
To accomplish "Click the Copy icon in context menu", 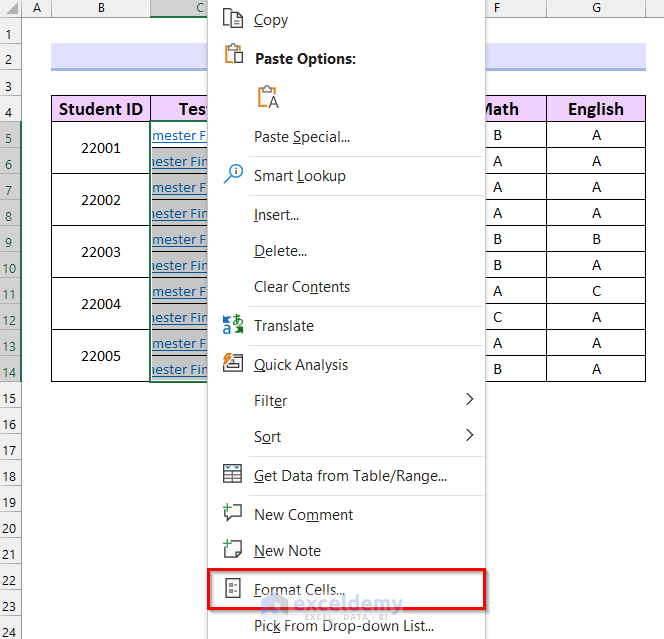I will [x=233, y=19].
